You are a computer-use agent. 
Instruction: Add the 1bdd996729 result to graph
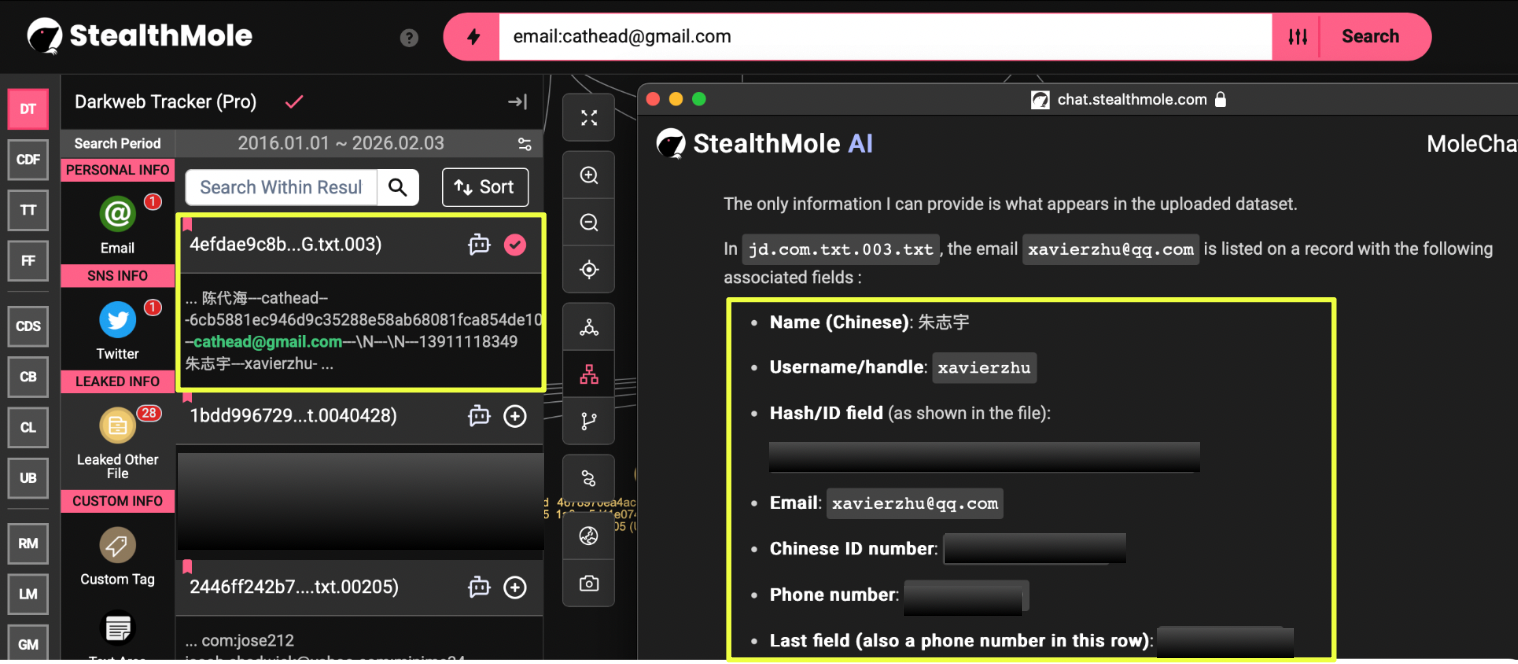[515, 416]
